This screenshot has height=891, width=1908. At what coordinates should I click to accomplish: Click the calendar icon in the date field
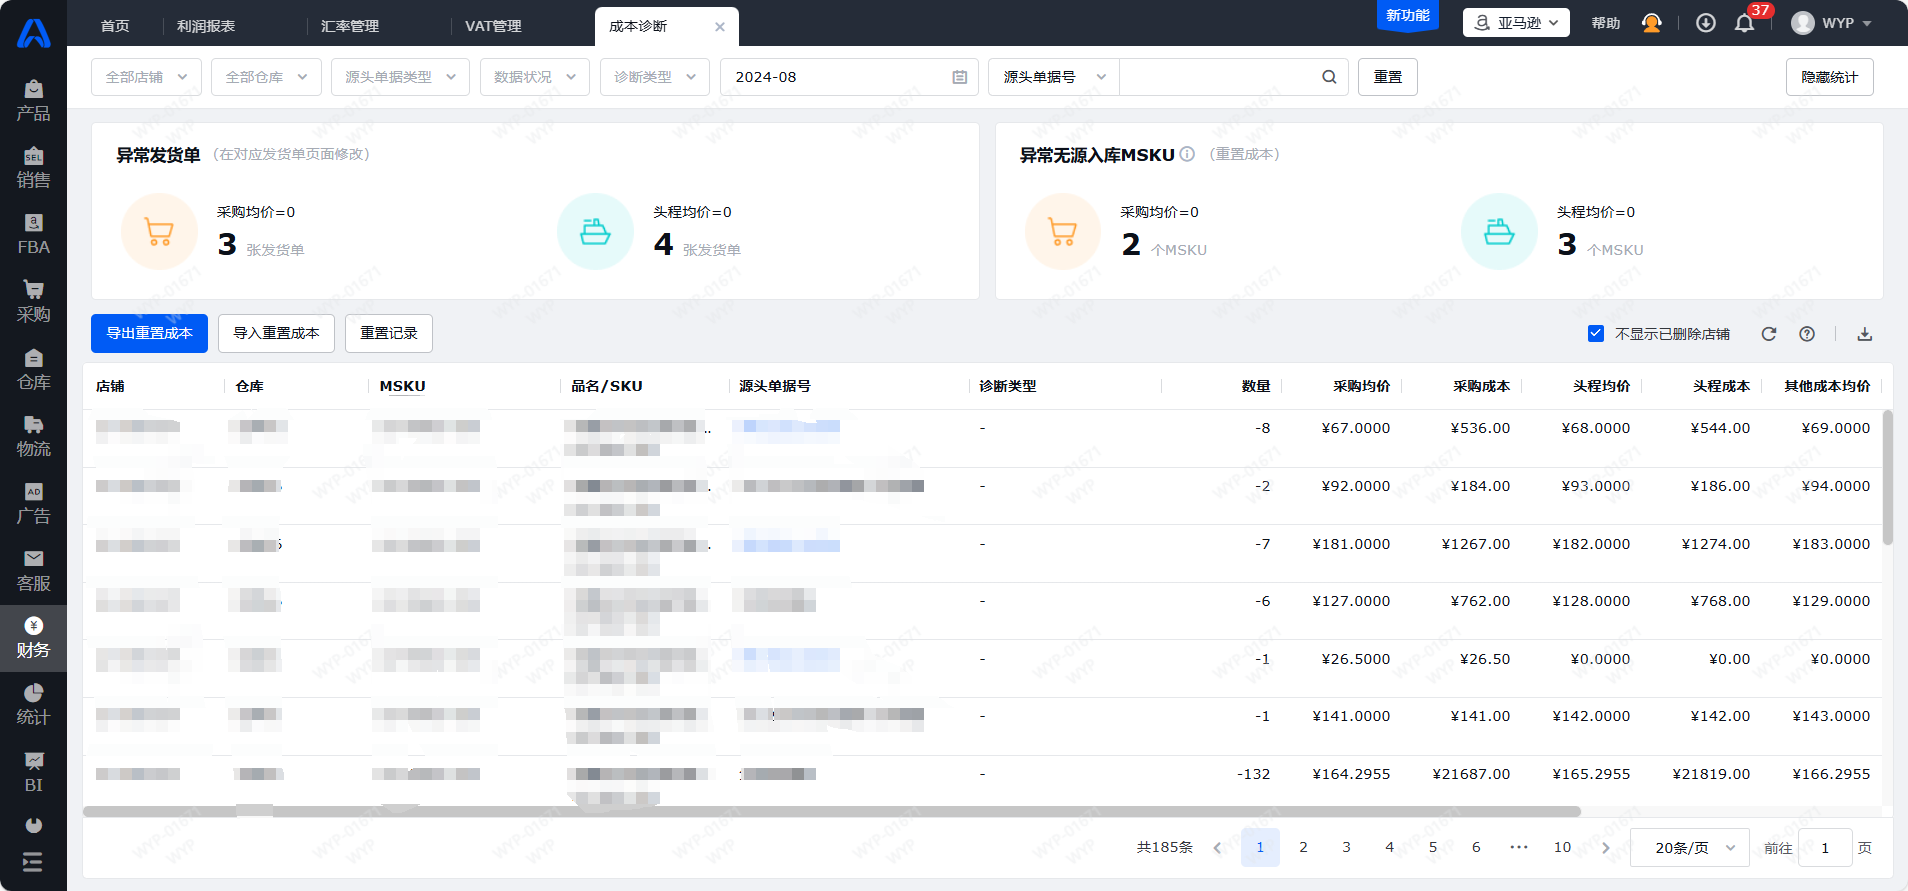(x=960, y=77)
